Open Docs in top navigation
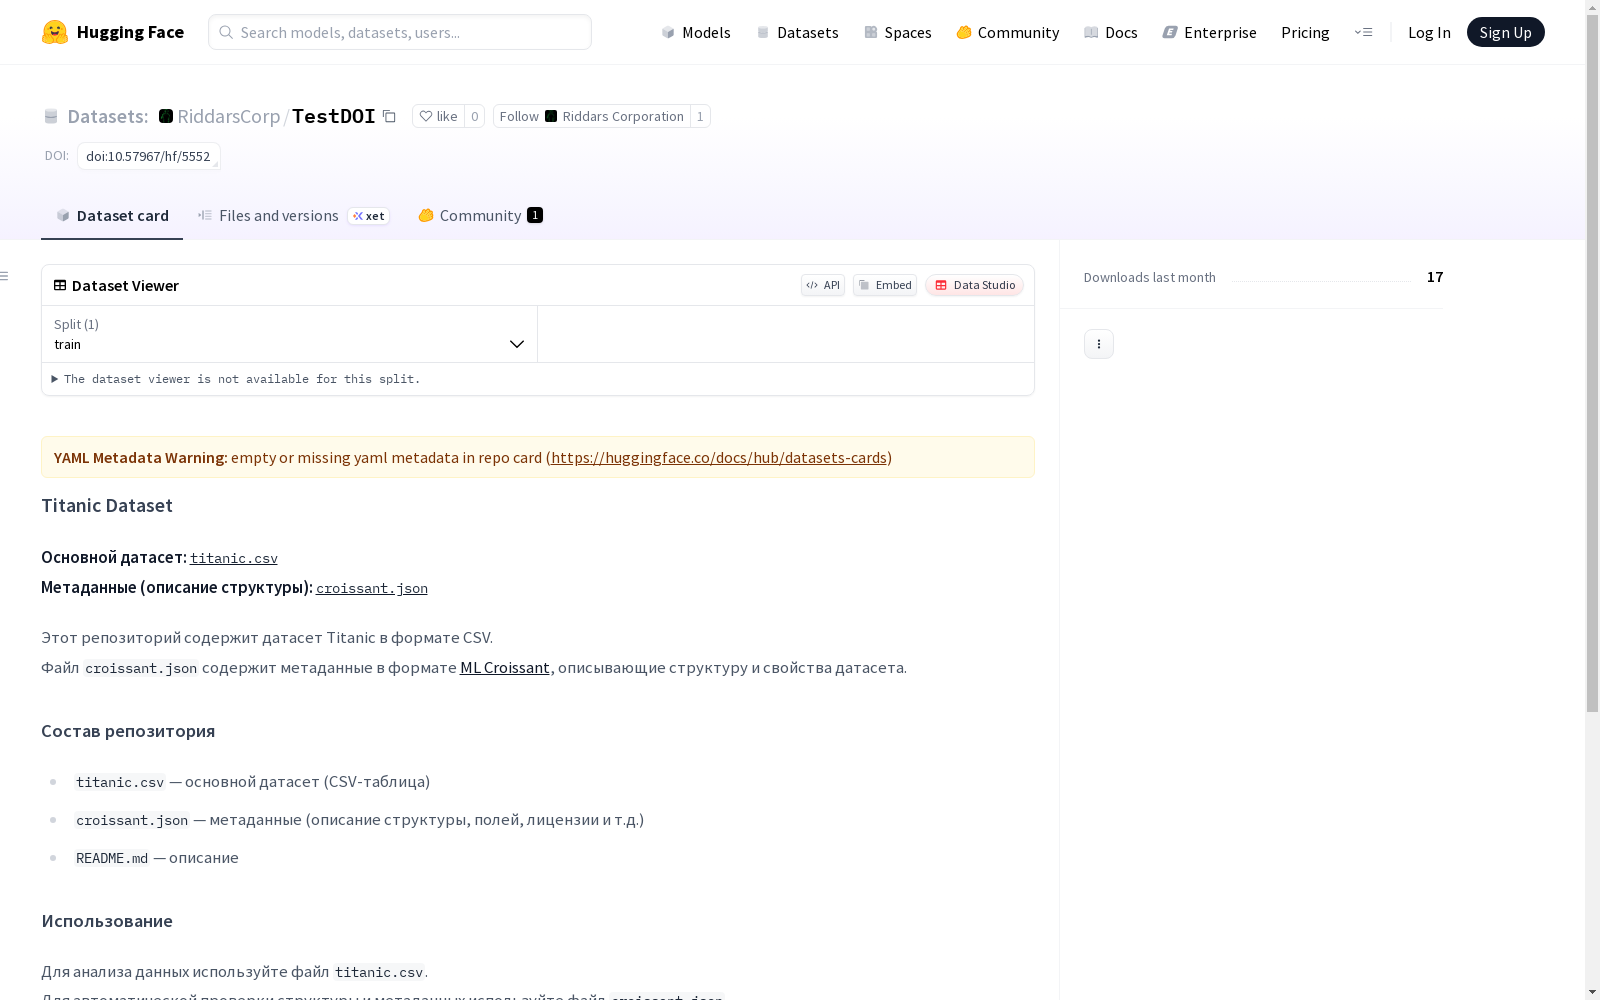The image size is (1600, 1000). click(1111, 32)
